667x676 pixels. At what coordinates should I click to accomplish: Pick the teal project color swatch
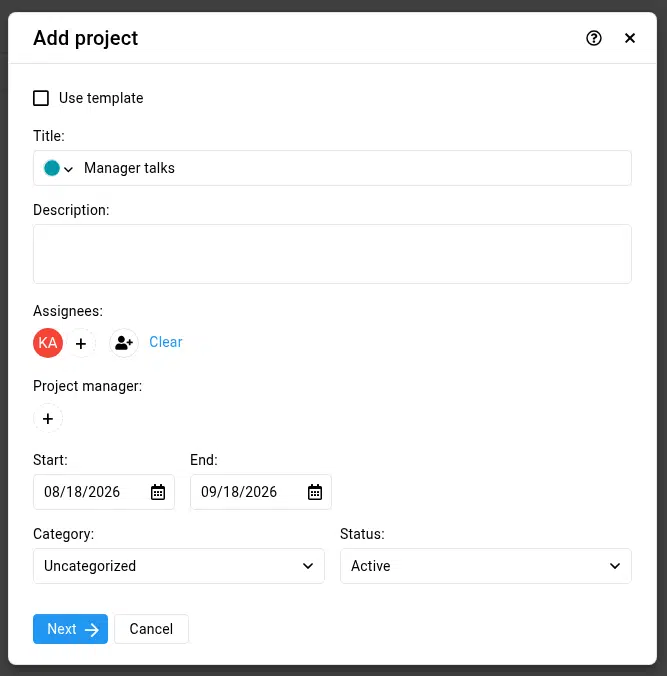[x=52, y=168]
